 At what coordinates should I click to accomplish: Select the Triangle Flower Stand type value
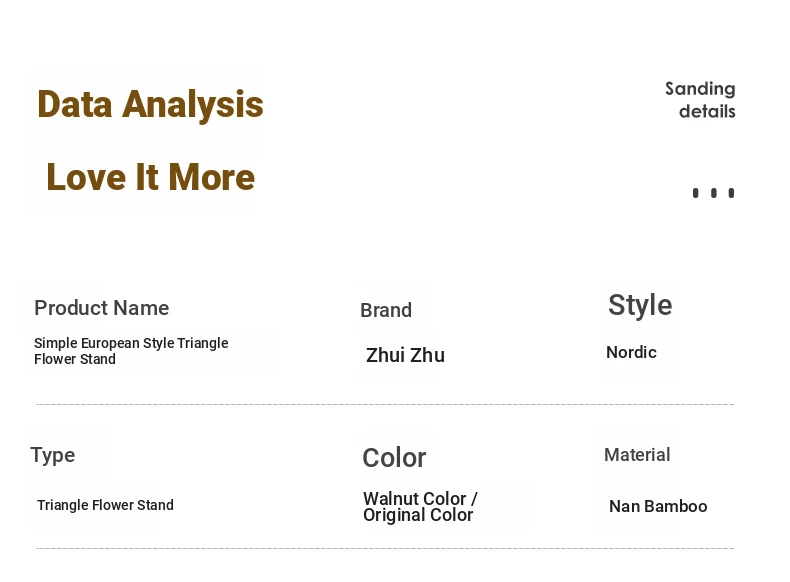click(x=105, y=505)
